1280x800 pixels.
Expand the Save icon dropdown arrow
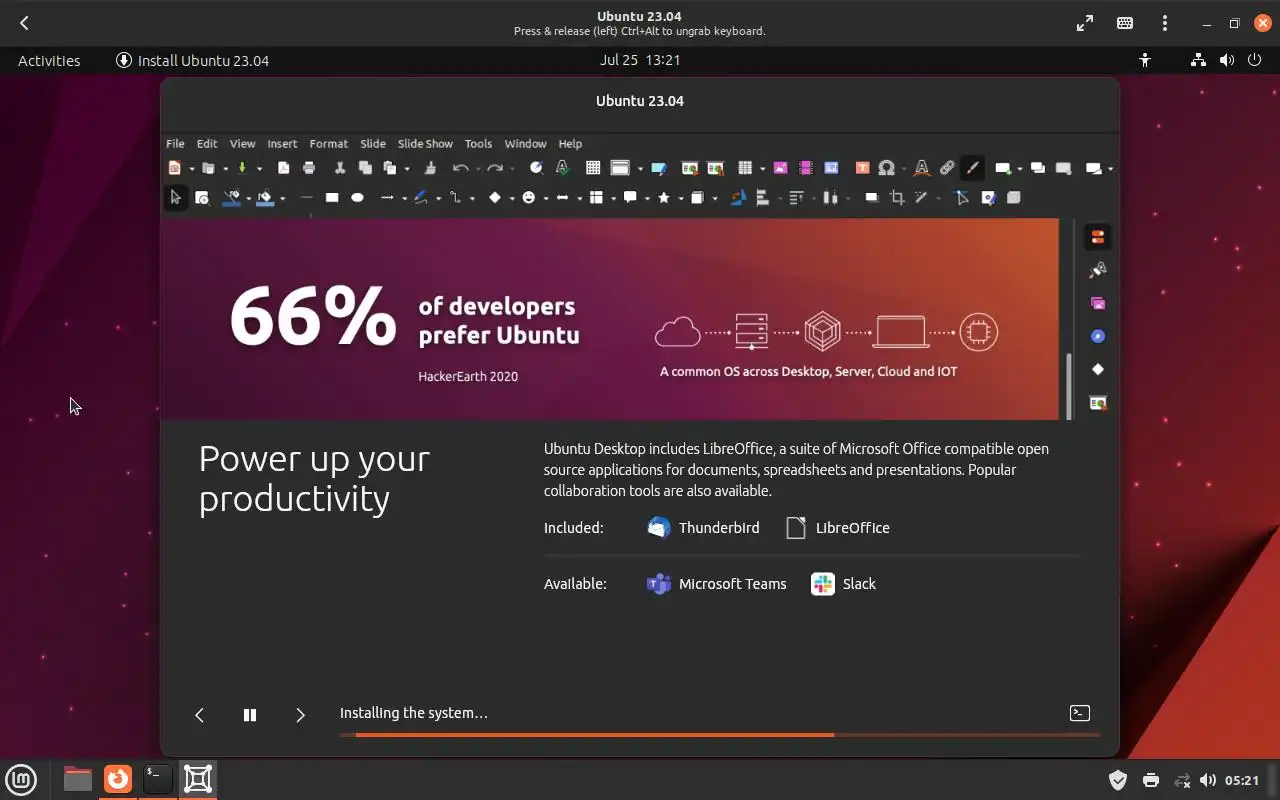coord(259,169)
